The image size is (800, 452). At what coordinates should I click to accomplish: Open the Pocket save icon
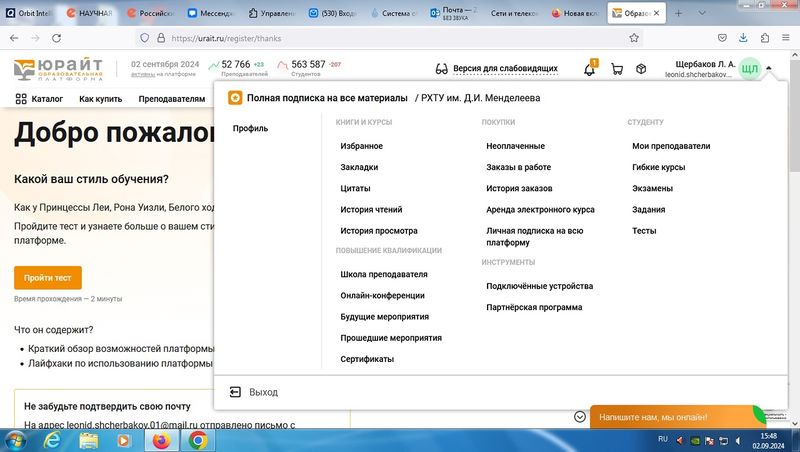[x=722, y=38]
